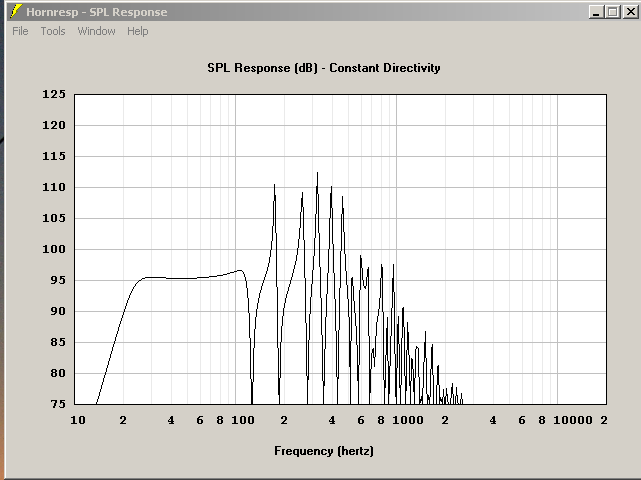Minimize the Hornresp SPL Response window

tap(596, 12)
